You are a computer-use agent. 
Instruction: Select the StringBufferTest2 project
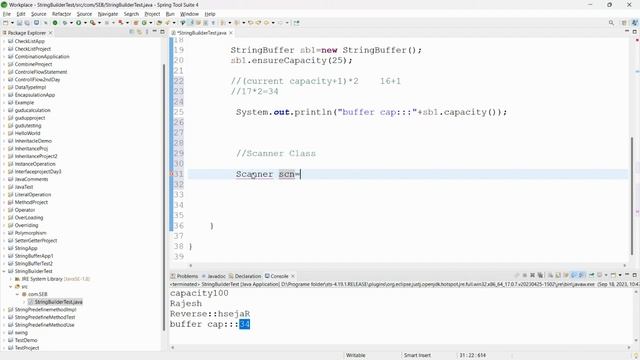(x=33, y=263)
